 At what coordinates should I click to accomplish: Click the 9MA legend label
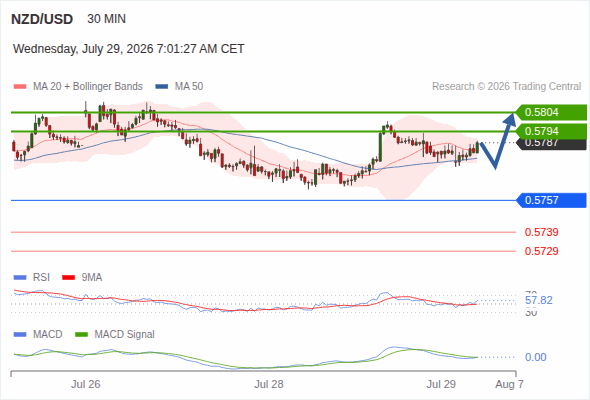[92, 278]
